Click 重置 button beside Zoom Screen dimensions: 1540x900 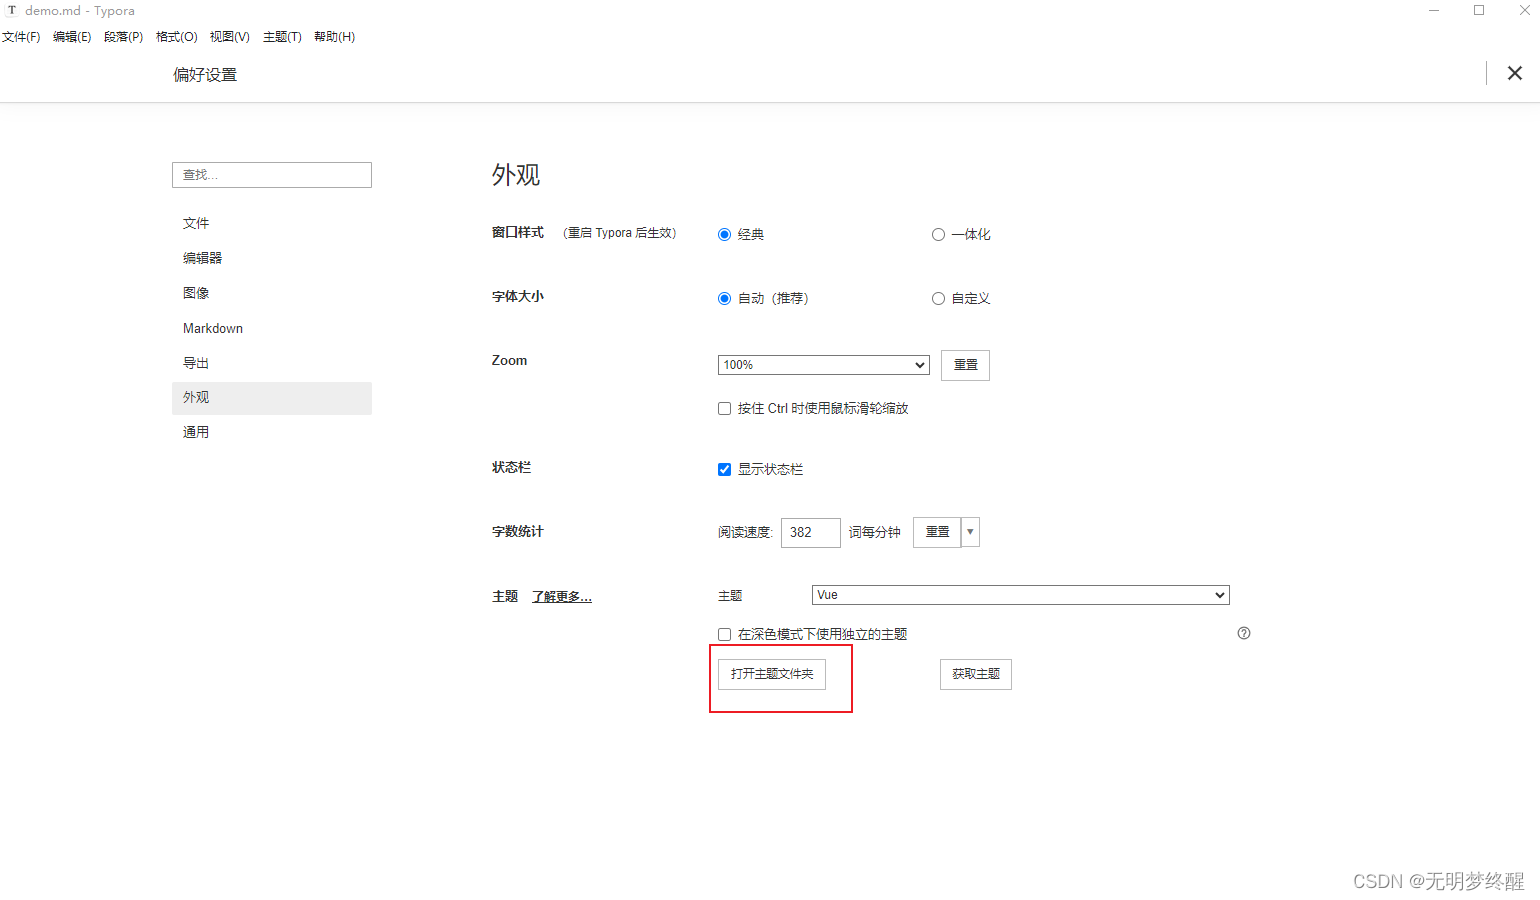pos(966,365)
